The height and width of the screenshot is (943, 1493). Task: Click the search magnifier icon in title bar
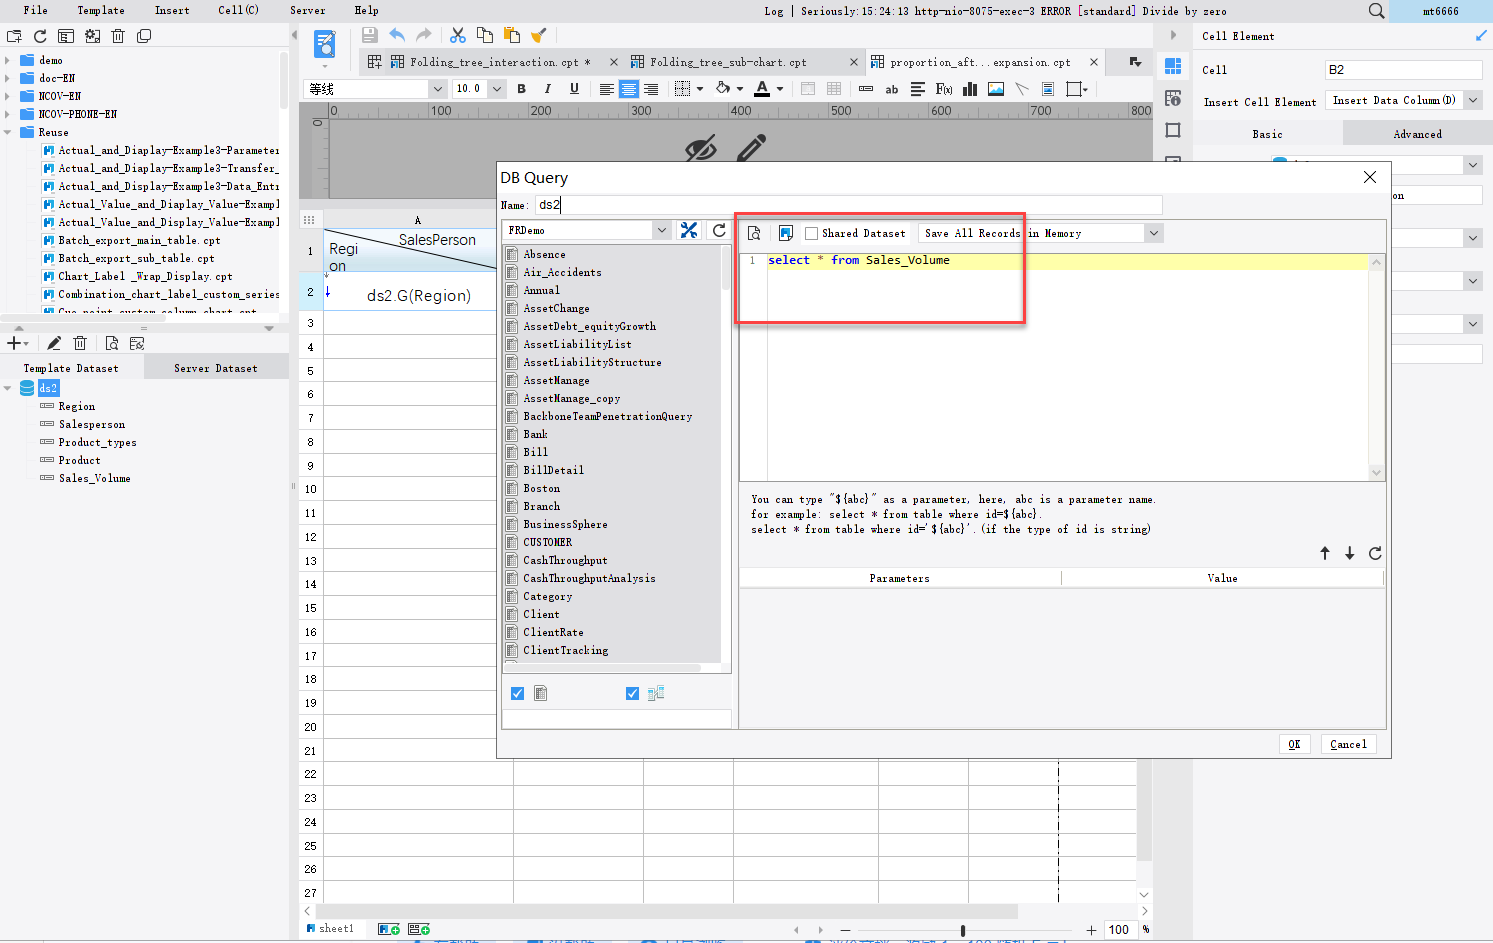click(1376, 11)
